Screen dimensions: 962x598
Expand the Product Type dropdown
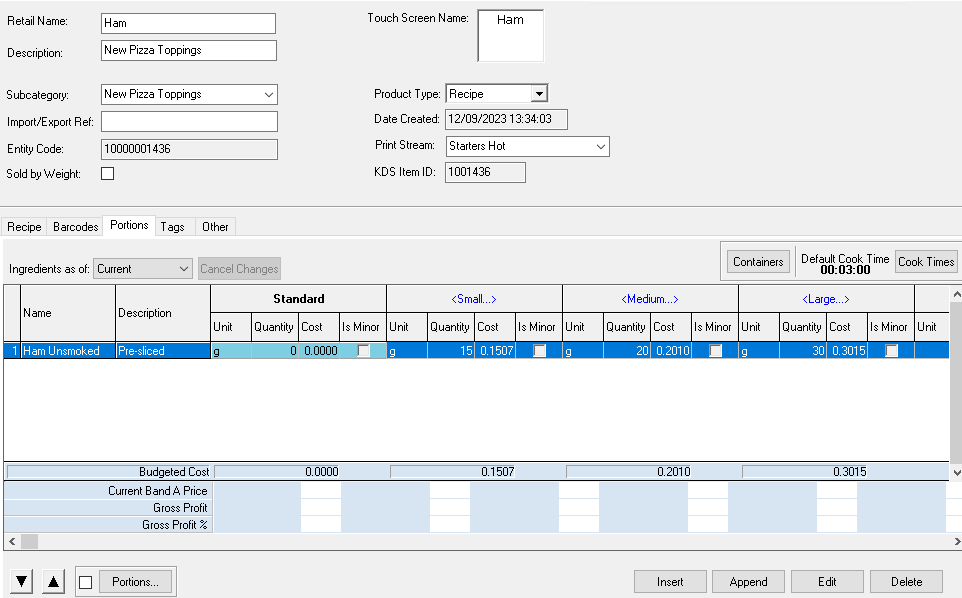coord(539,94)
